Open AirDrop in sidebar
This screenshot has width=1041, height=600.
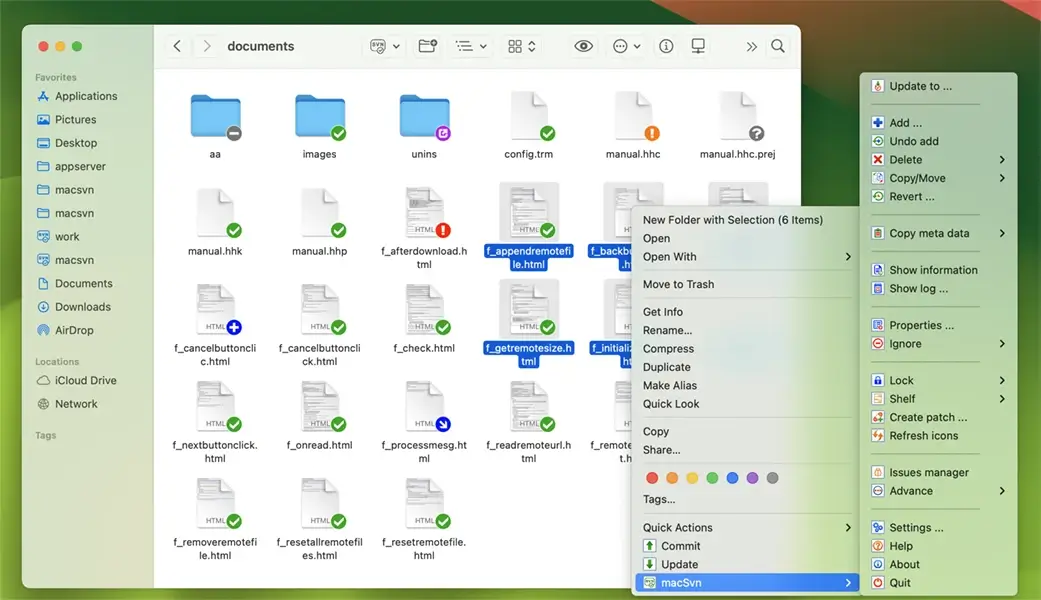[65, 330]
